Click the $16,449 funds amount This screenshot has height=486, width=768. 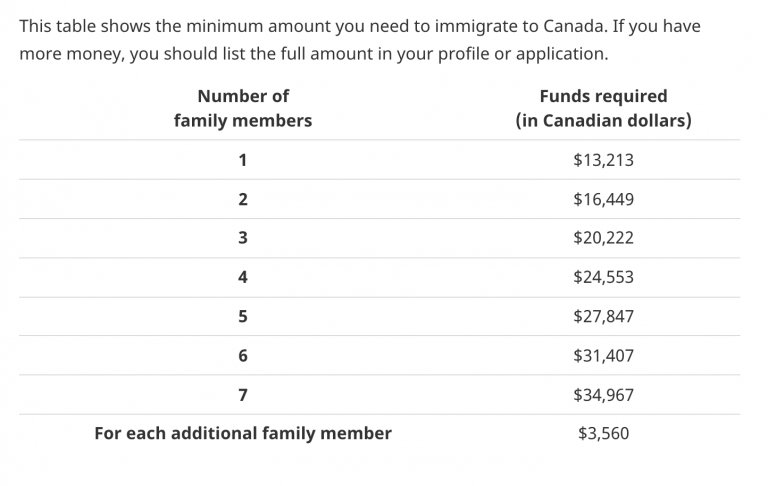click(x=603, y=199)
